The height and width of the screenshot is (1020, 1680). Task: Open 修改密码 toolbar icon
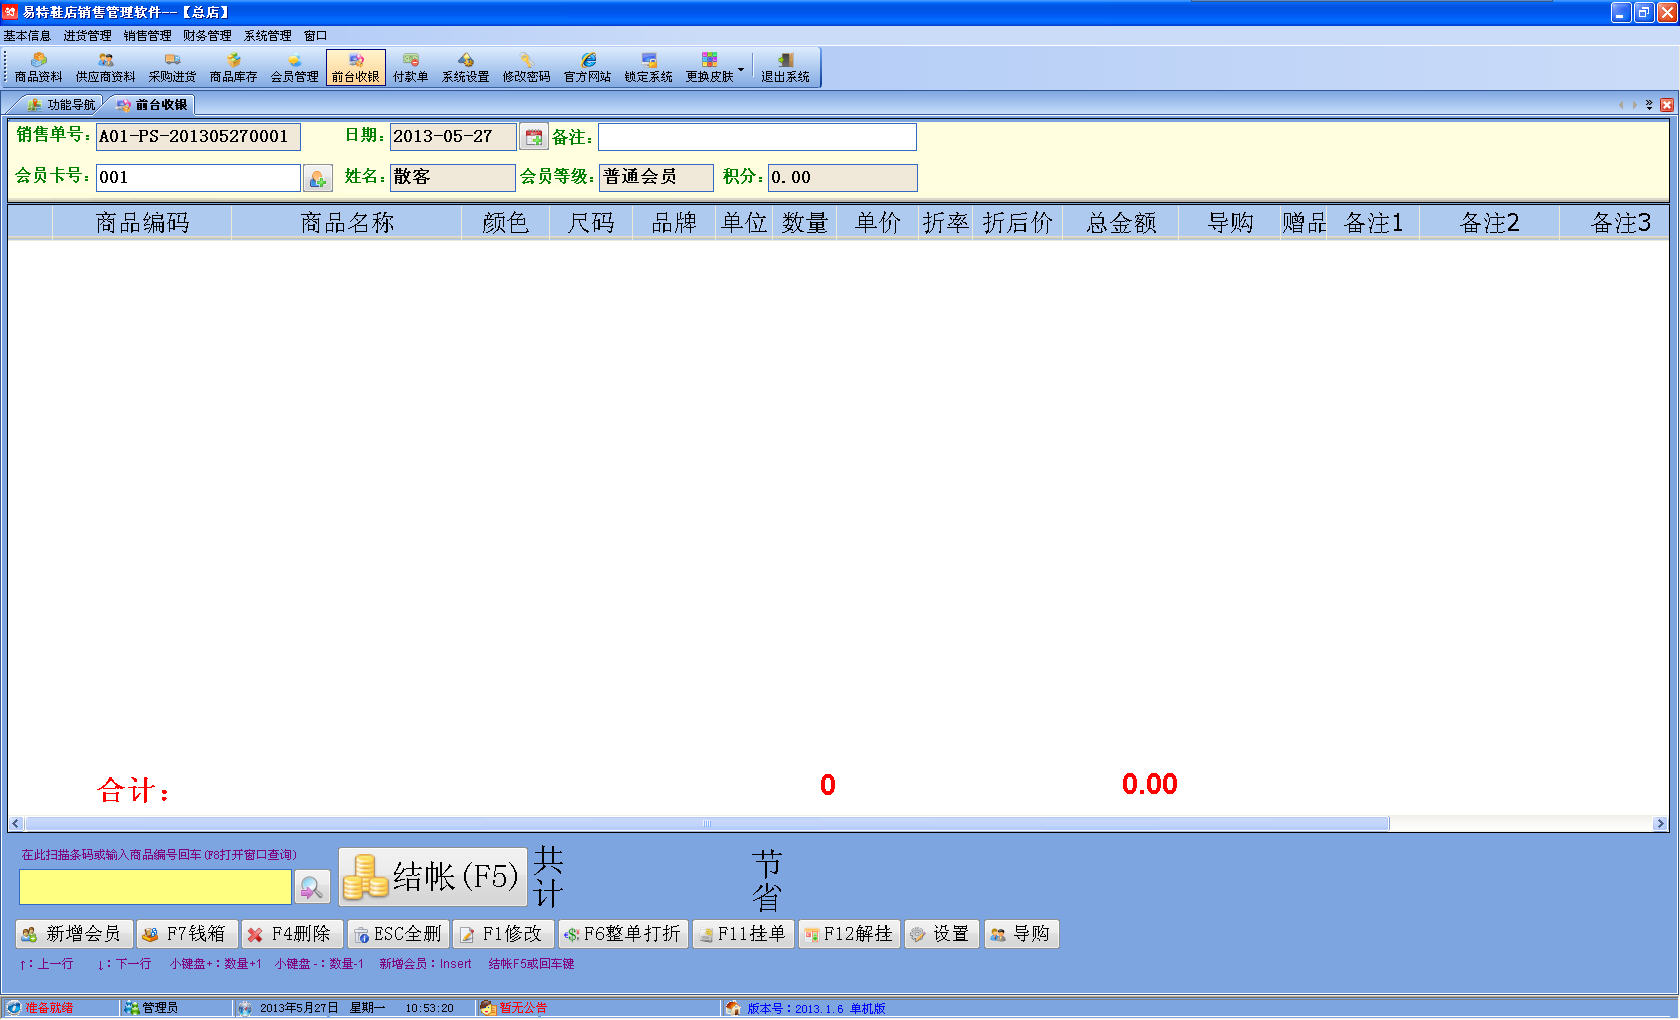[526, 68]
